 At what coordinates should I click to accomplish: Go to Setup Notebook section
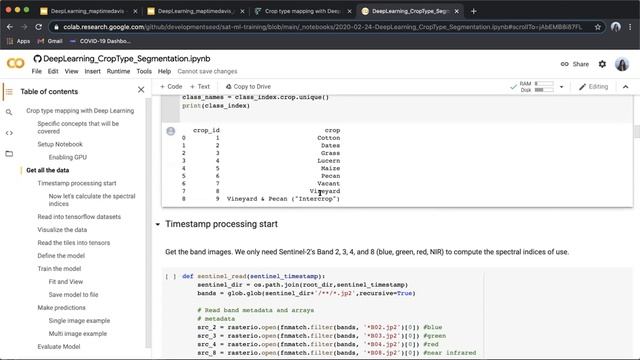pyautogui.click(x=60, y=144)
